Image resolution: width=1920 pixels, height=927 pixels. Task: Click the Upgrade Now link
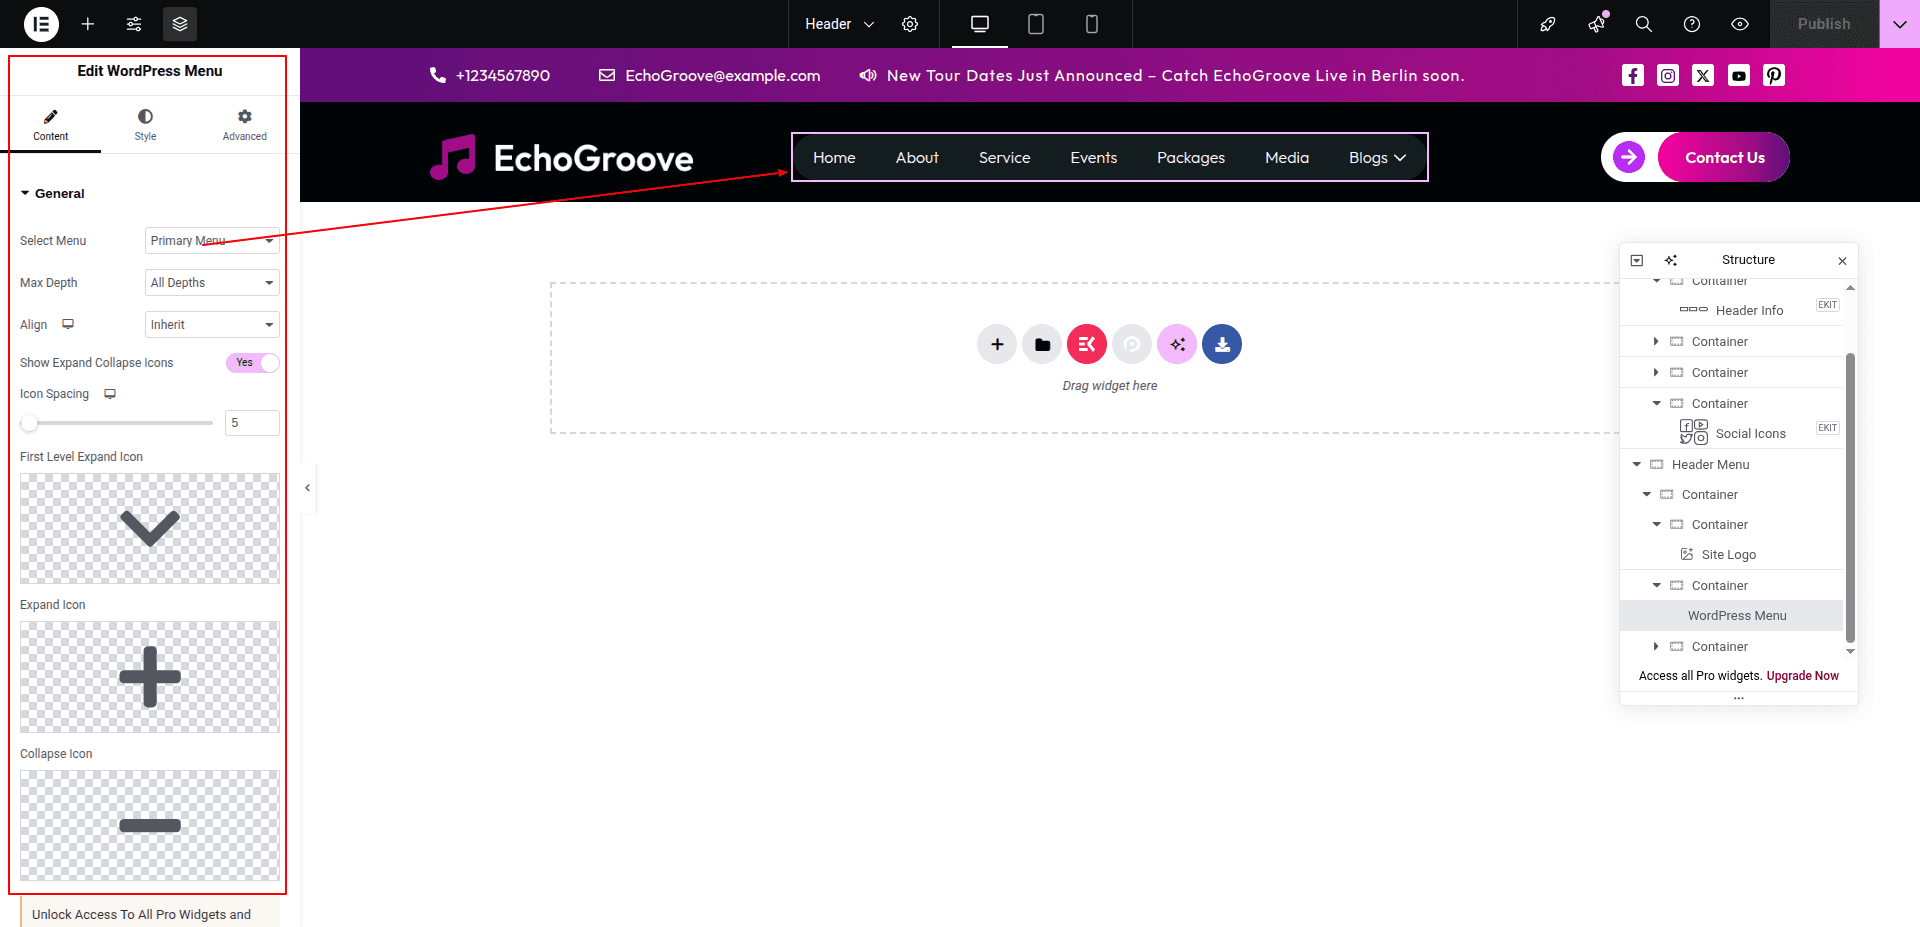tap(1802, 676)
